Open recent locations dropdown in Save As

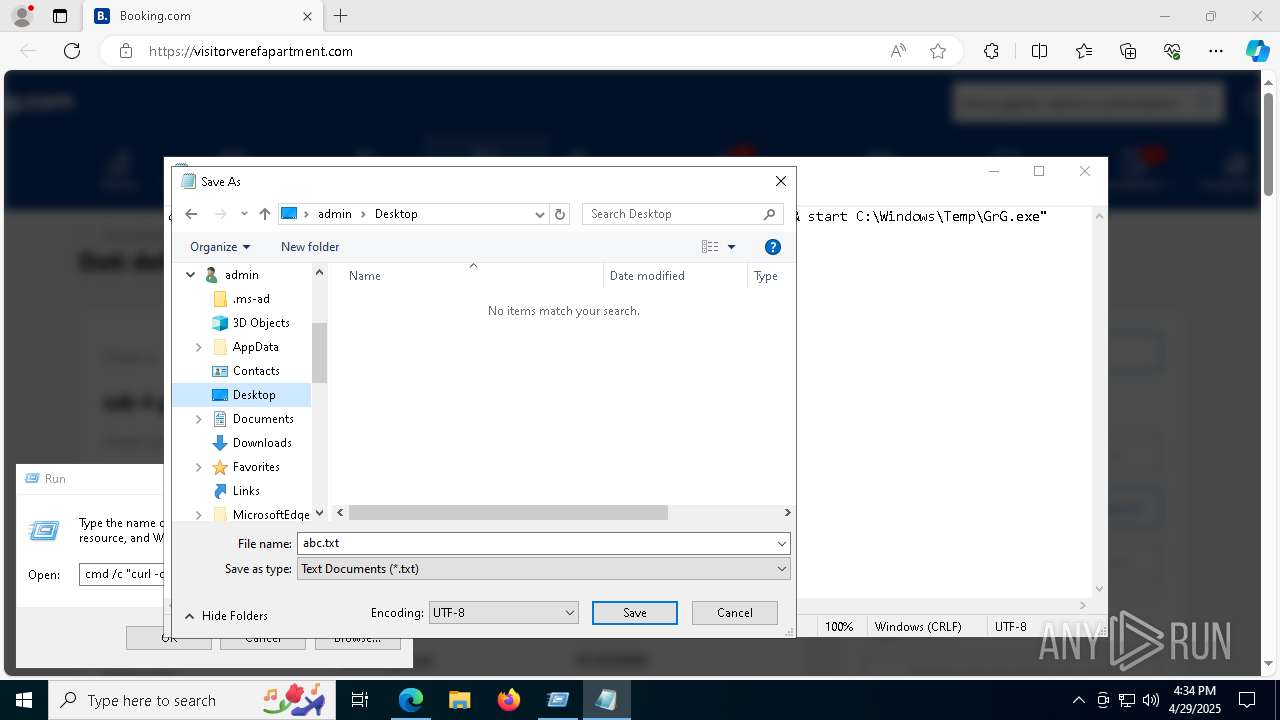244,214
